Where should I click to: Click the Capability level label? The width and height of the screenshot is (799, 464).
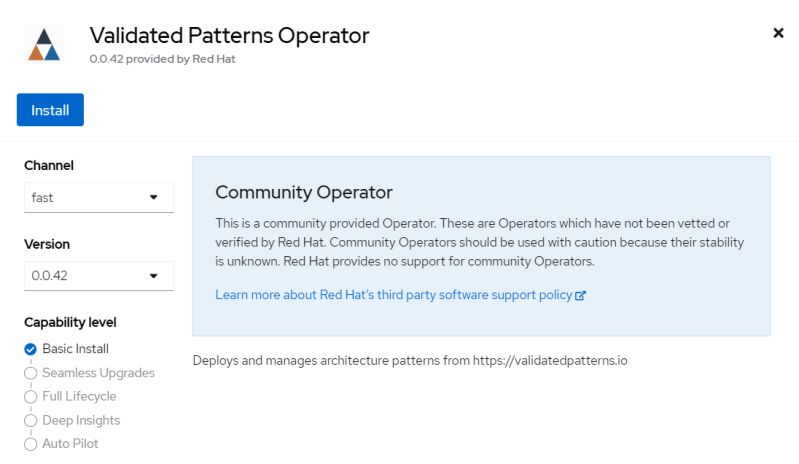(x=70, y=322)
